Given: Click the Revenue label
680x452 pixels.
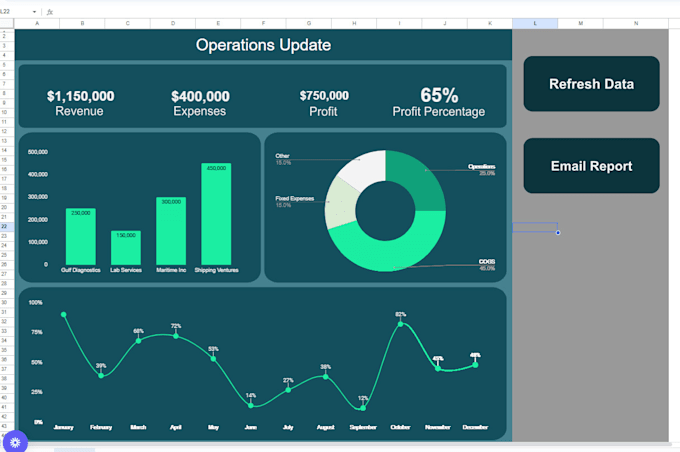Looking at the screenshot, I should coord(79,111).
